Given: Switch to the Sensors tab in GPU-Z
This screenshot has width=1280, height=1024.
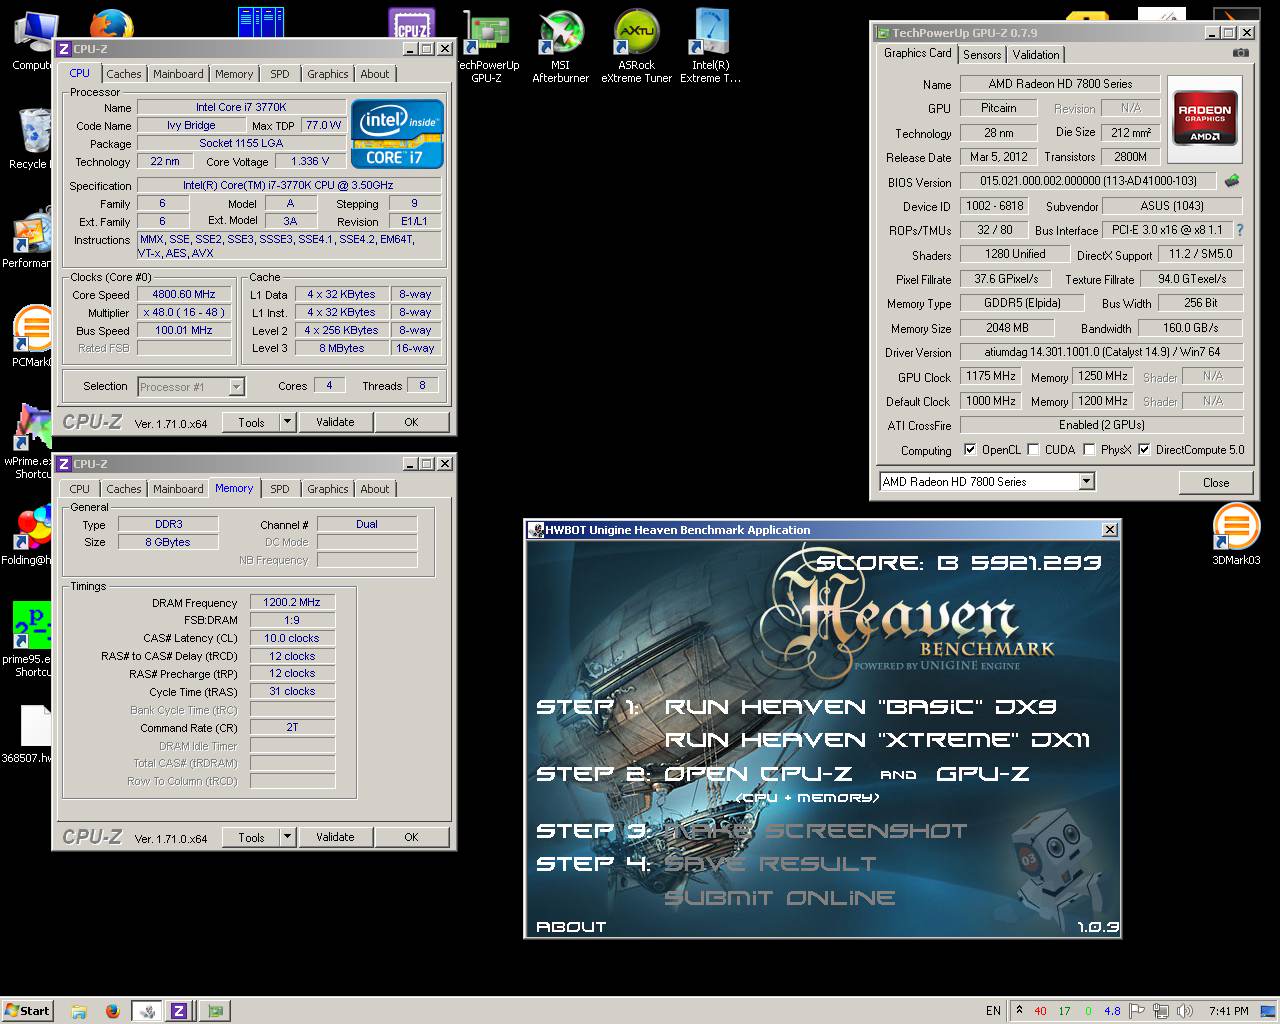Looking at the screenshot, I should (x=982, y=55).
